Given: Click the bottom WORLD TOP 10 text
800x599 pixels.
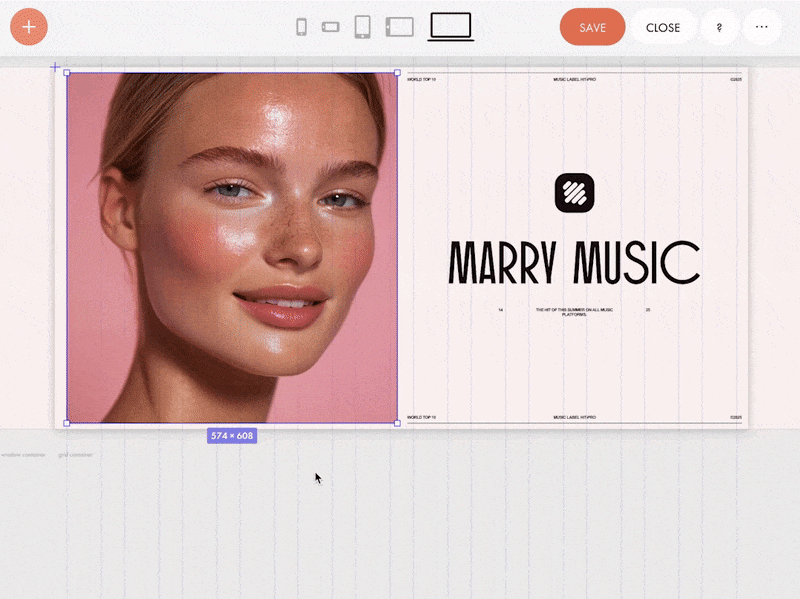Looking at the screenshot, I should click(x=421, y=417).
